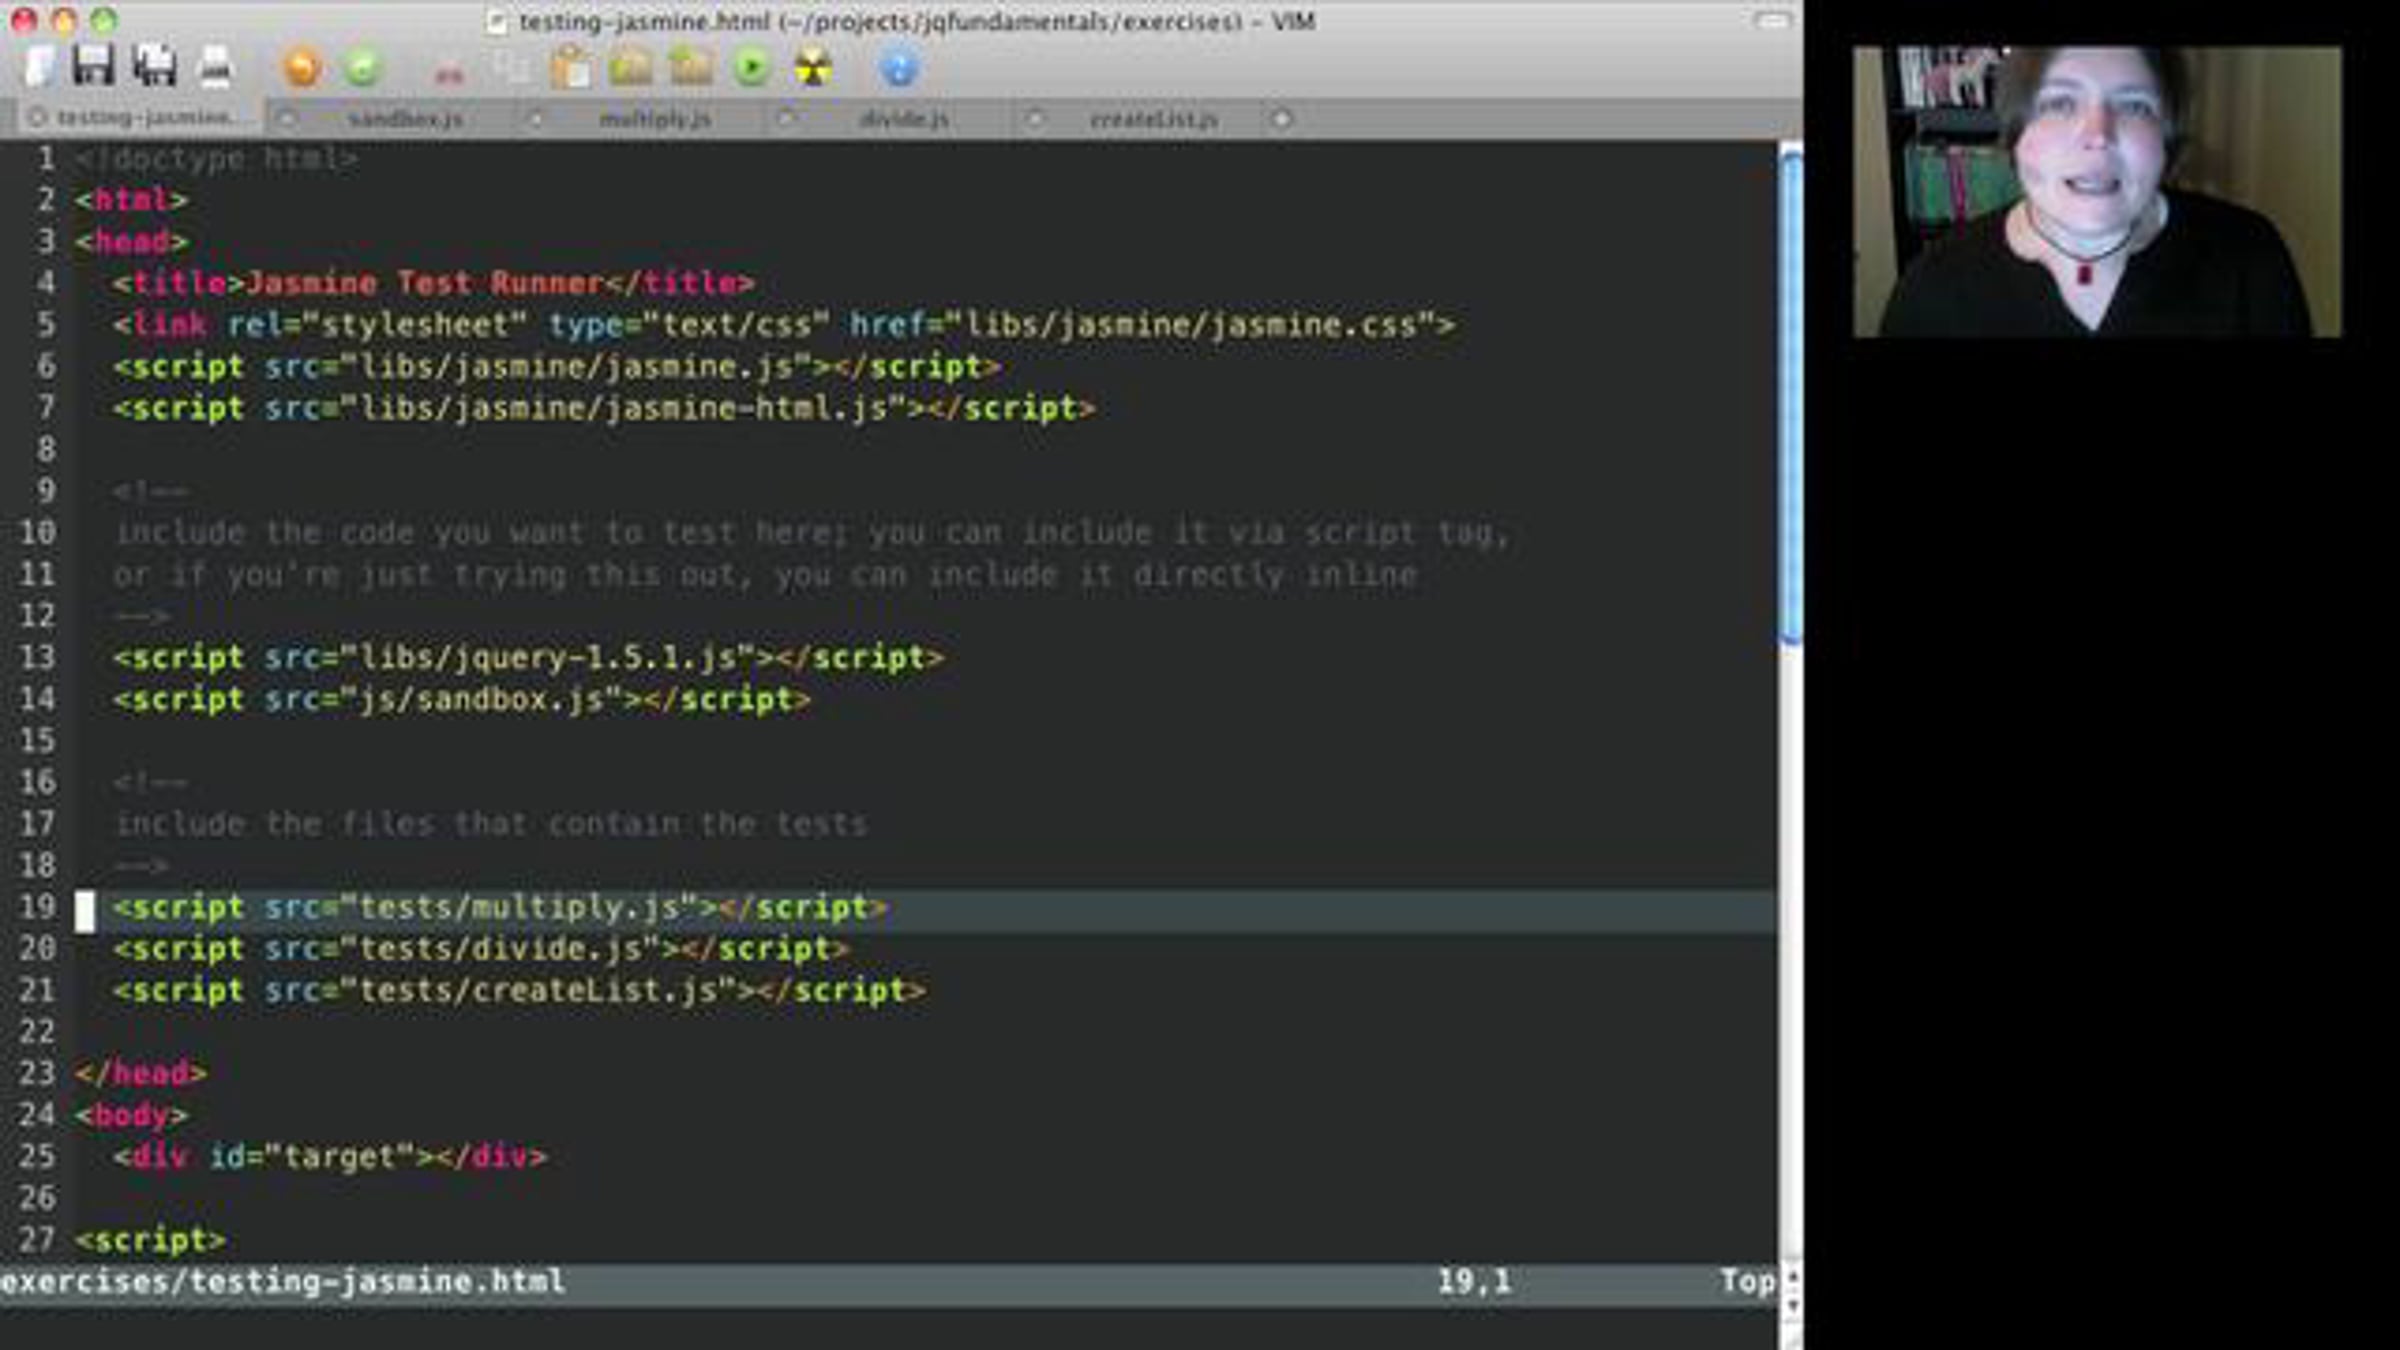Go to the createList.js tab
The height and width of the screenshot is (1350, 2400).
[1153, 119]
